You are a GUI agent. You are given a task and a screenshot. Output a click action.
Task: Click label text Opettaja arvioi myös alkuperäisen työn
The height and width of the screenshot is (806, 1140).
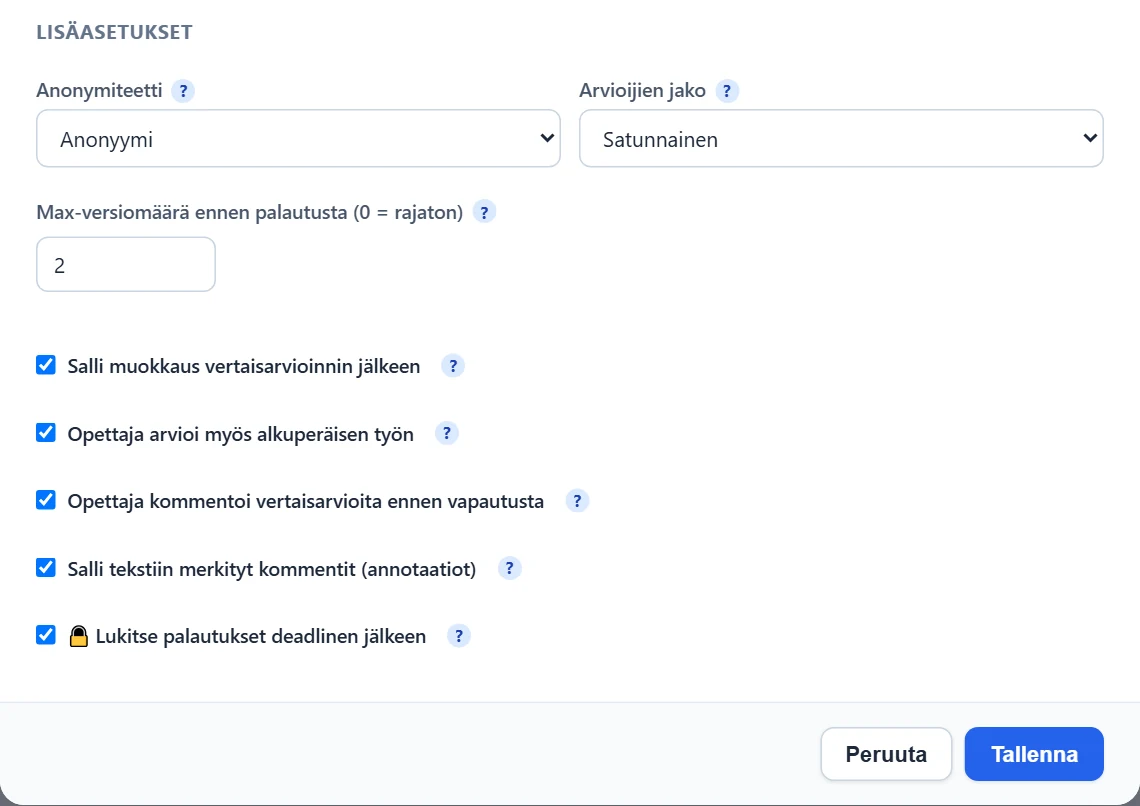241,434
